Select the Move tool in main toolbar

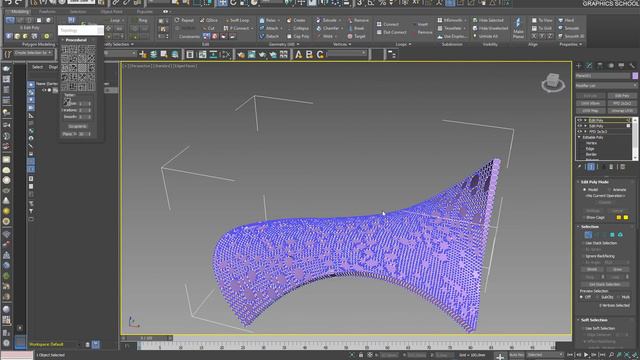[x=222, y=2]
